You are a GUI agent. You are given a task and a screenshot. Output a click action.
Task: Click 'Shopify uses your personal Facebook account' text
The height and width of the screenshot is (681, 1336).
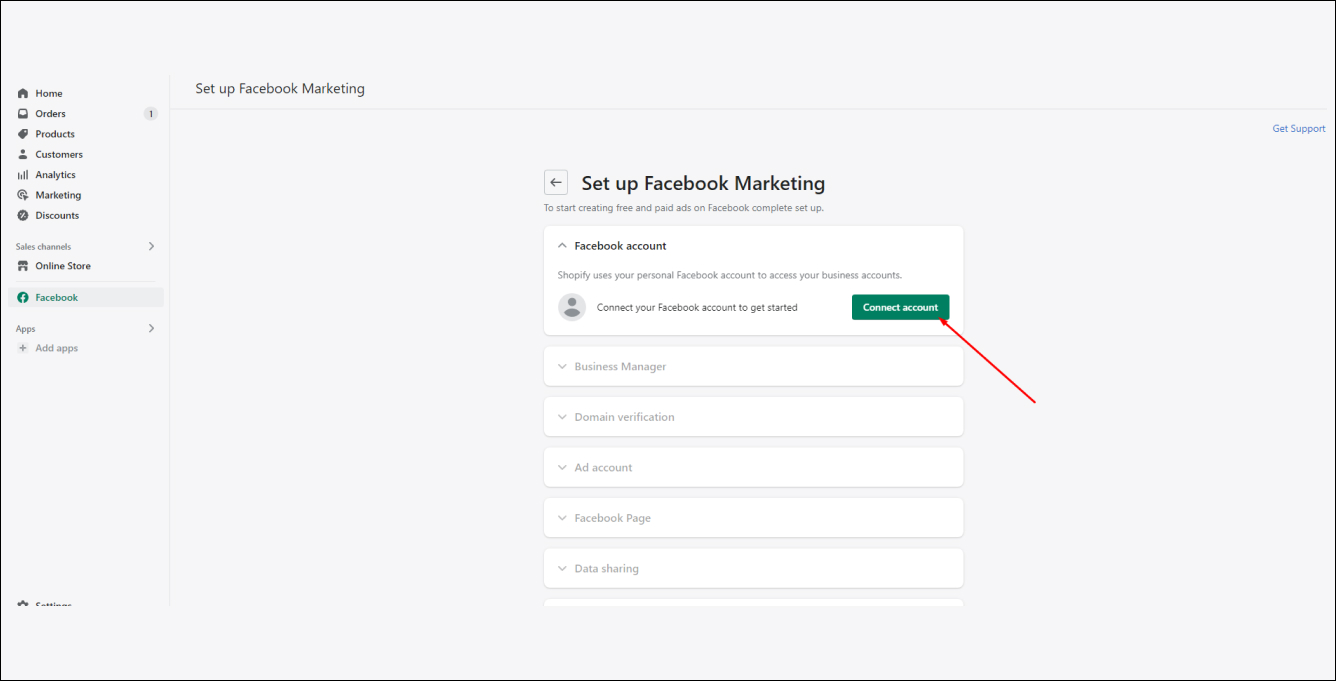(730, 275)
